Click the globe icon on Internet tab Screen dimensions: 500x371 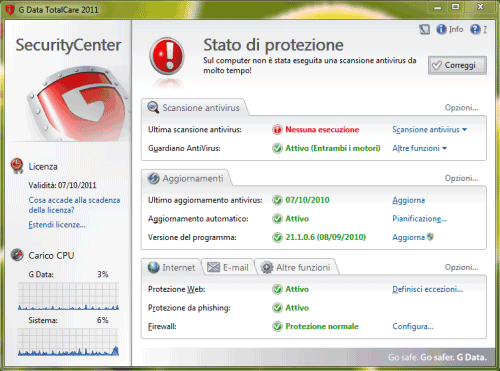[153, 267]
